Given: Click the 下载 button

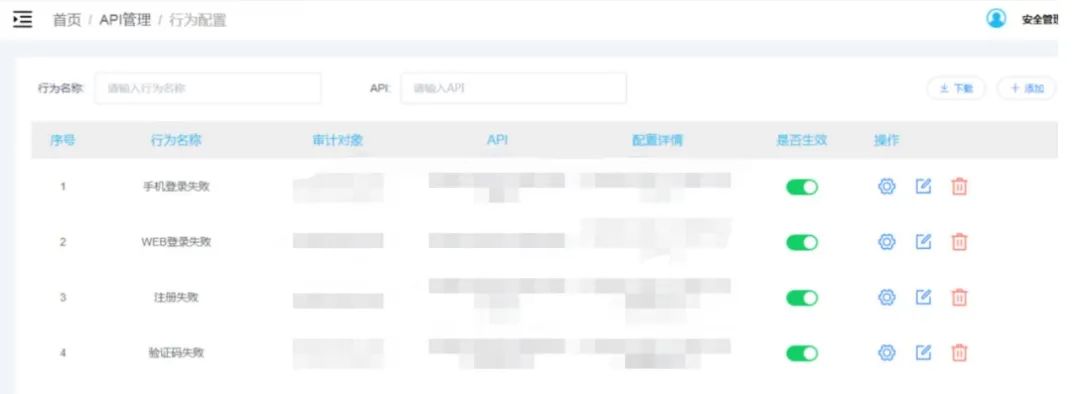Looking at the screenshot, I should 956,88.
